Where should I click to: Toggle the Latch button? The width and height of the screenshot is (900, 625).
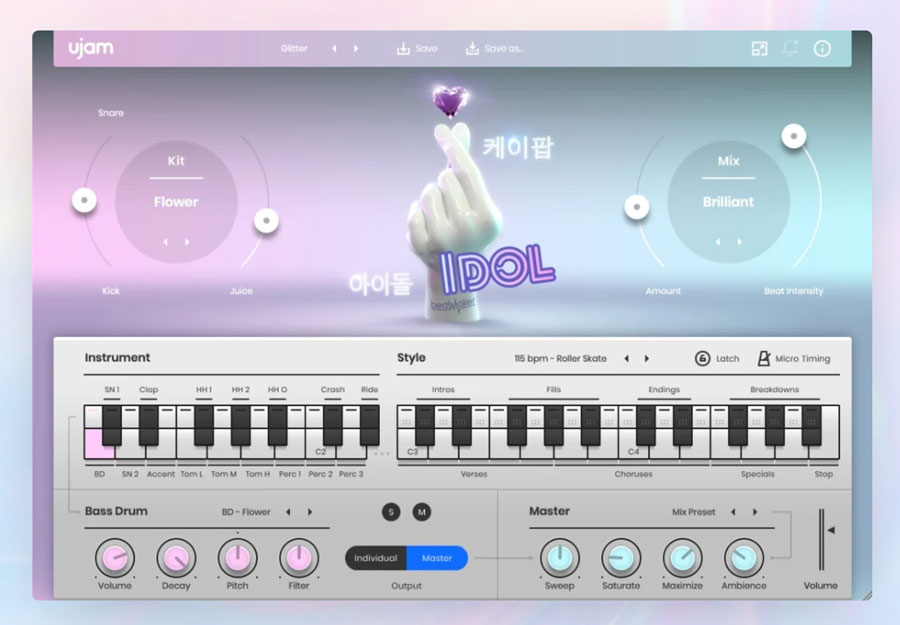point(717,359)
